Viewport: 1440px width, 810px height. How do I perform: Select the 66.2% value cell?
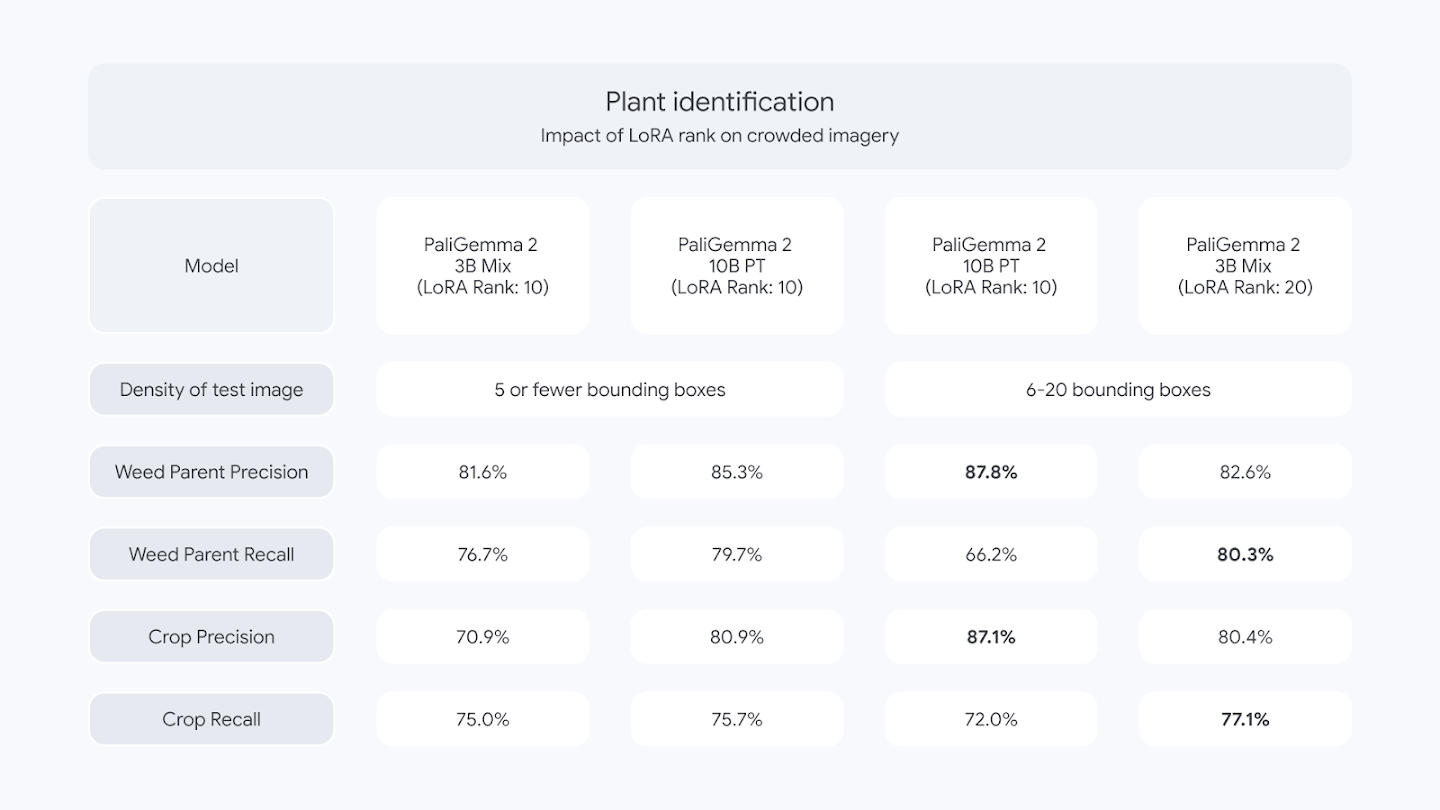point(991,554)
